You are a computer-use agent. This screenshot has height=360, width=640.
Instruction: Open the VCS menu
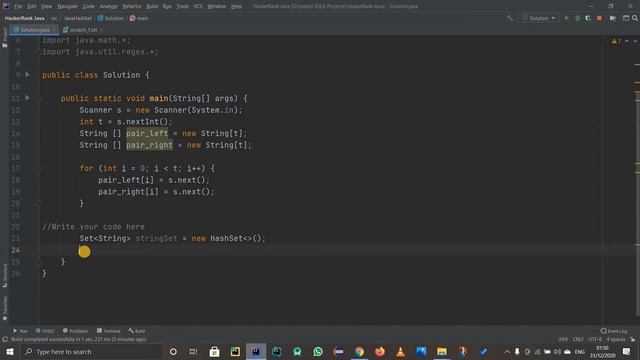pos(198,6)
